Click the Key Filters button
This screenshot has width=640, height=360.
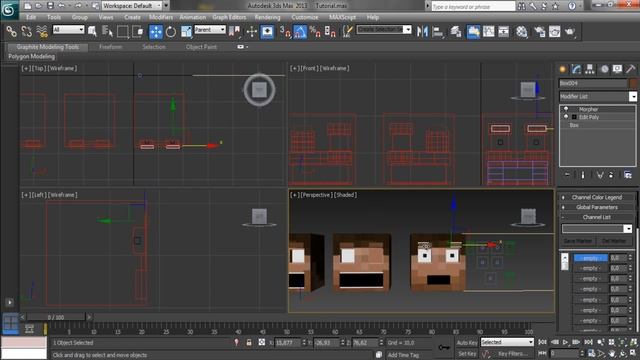click(x=512, y=353)
